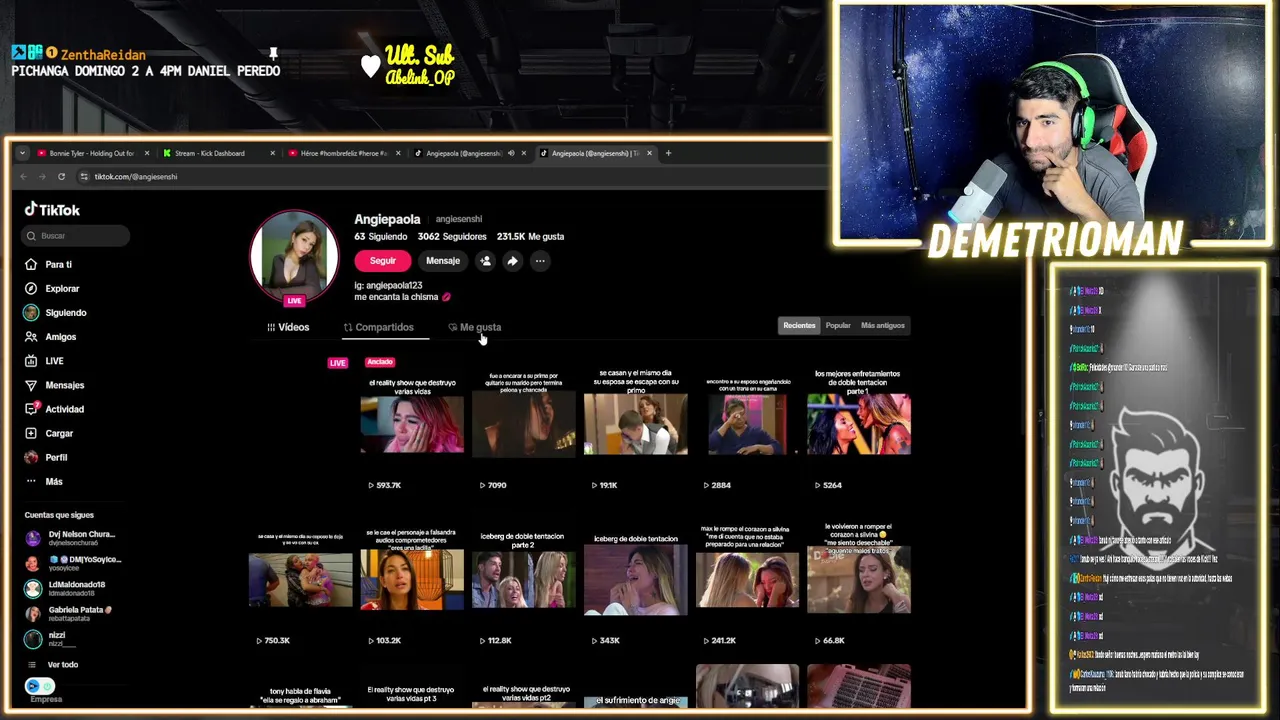Screen dimensions: 1280x720
Task: Click the browser back arrow
Action: coord(24,176)
